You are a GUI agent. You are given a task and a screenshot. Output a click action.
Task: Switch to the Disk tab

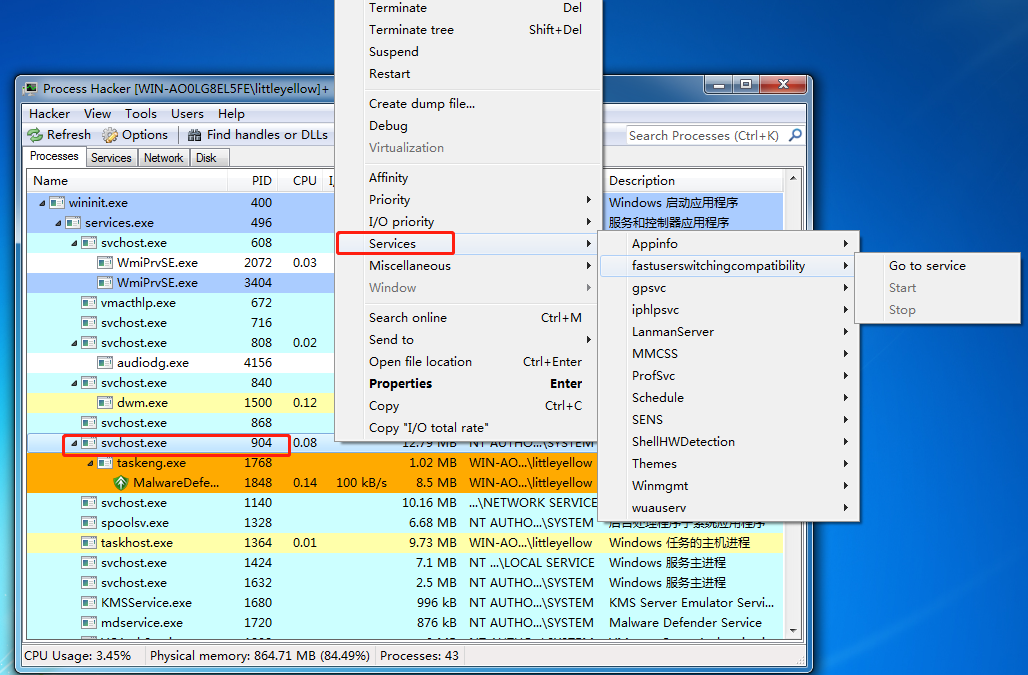tap(207, 158)
